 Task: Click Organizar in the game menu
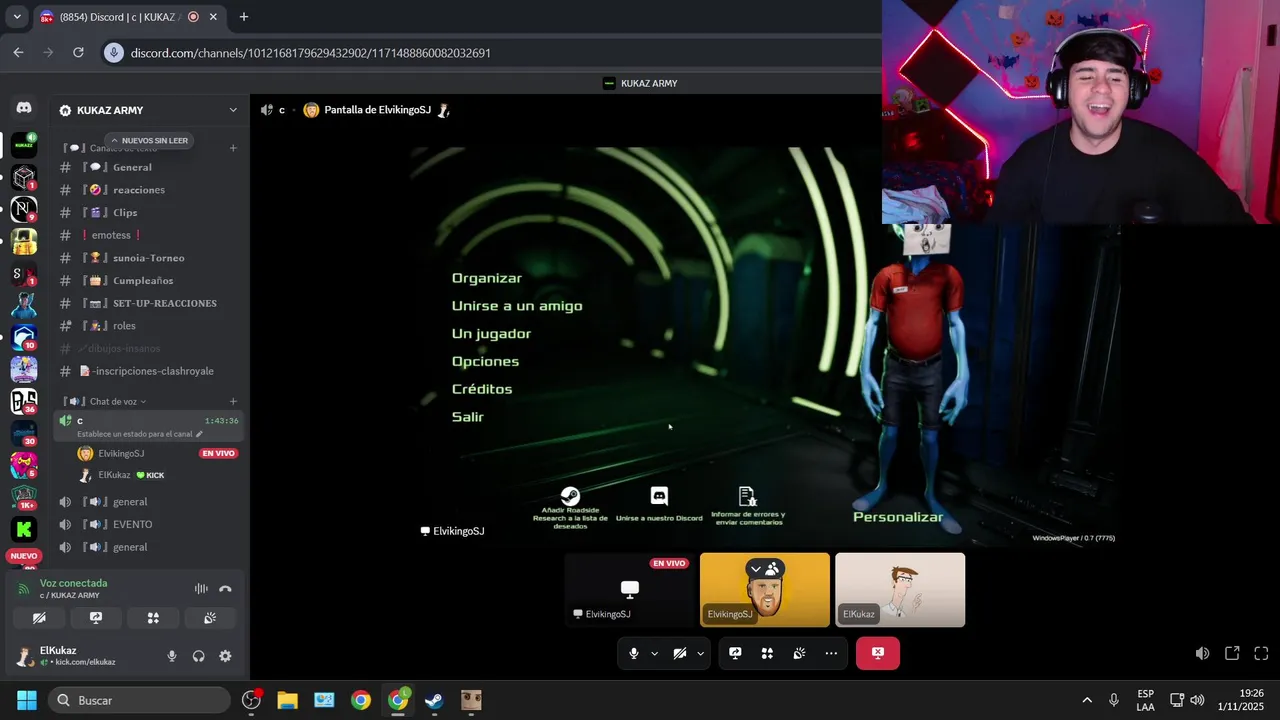(x=487, y=278)
